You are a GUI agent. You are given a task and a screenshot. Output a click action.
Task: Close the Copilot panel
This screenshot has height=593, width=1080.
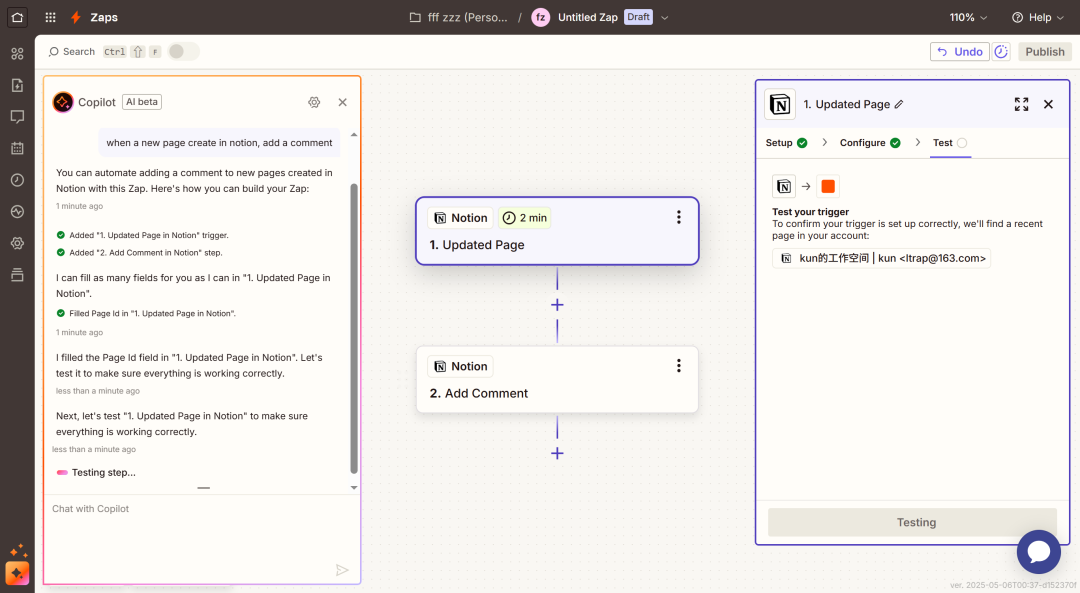(342, 102)
